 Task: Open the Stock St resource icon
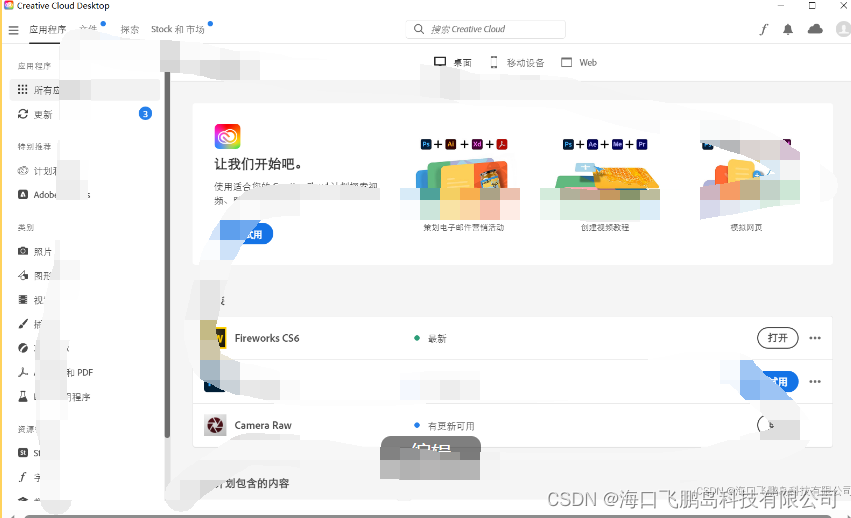[x=23, y=452]
